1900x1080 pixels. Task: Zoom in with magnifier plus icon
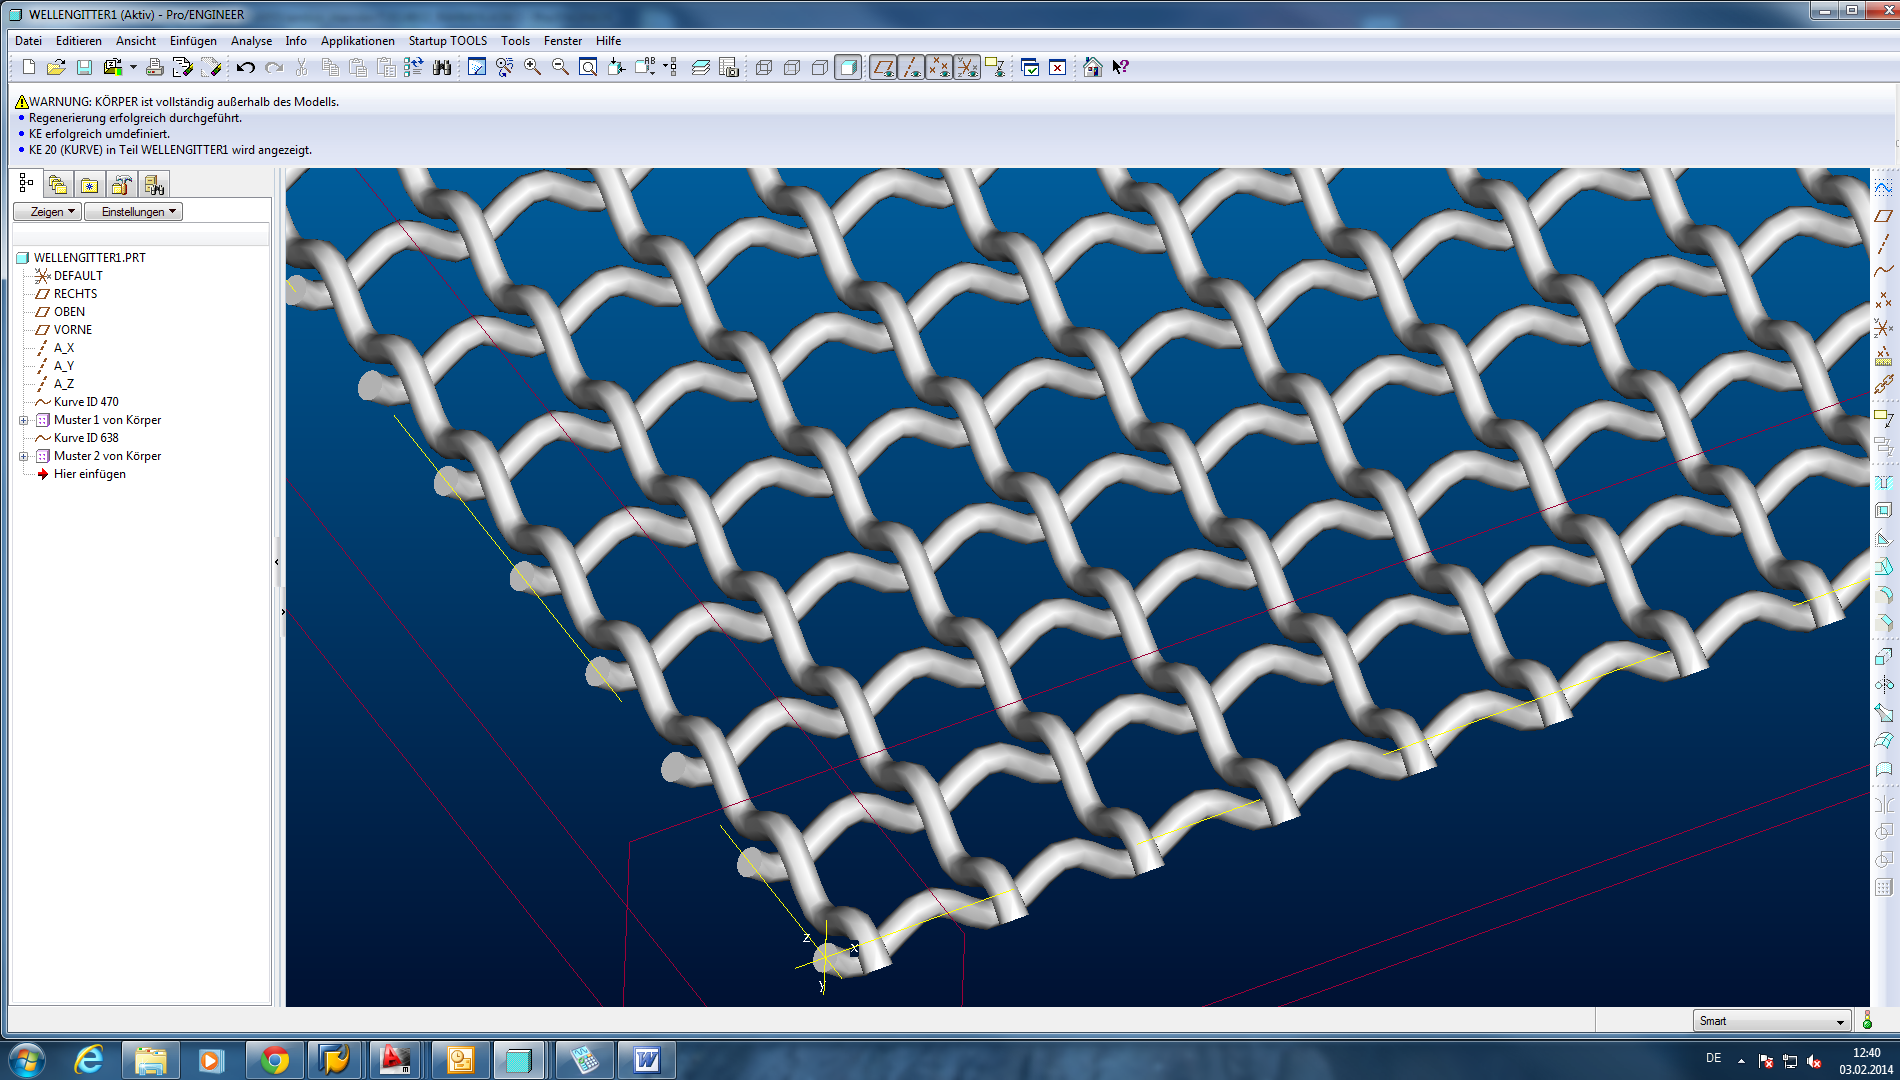[x=533, y=67]
